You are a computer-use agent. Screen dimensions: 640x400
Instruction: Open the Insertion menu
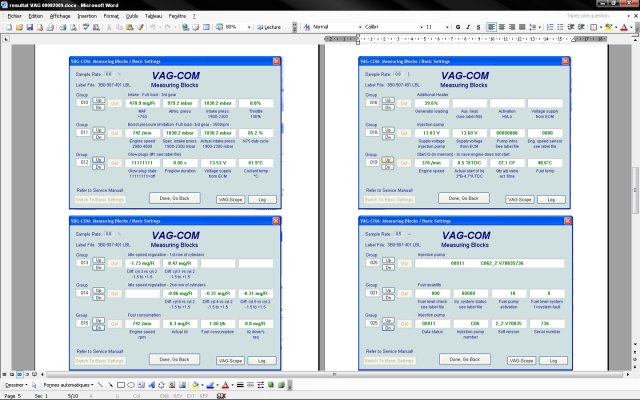point(87,16)
